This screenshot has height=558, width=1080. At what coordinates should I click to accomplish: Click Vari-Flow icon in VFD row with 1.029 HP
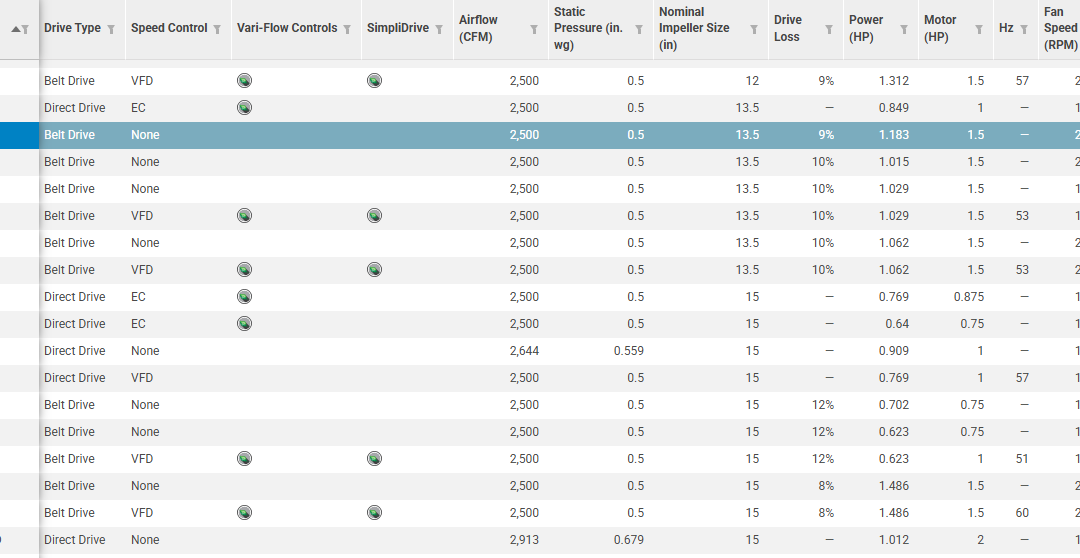tap(245, 216)
